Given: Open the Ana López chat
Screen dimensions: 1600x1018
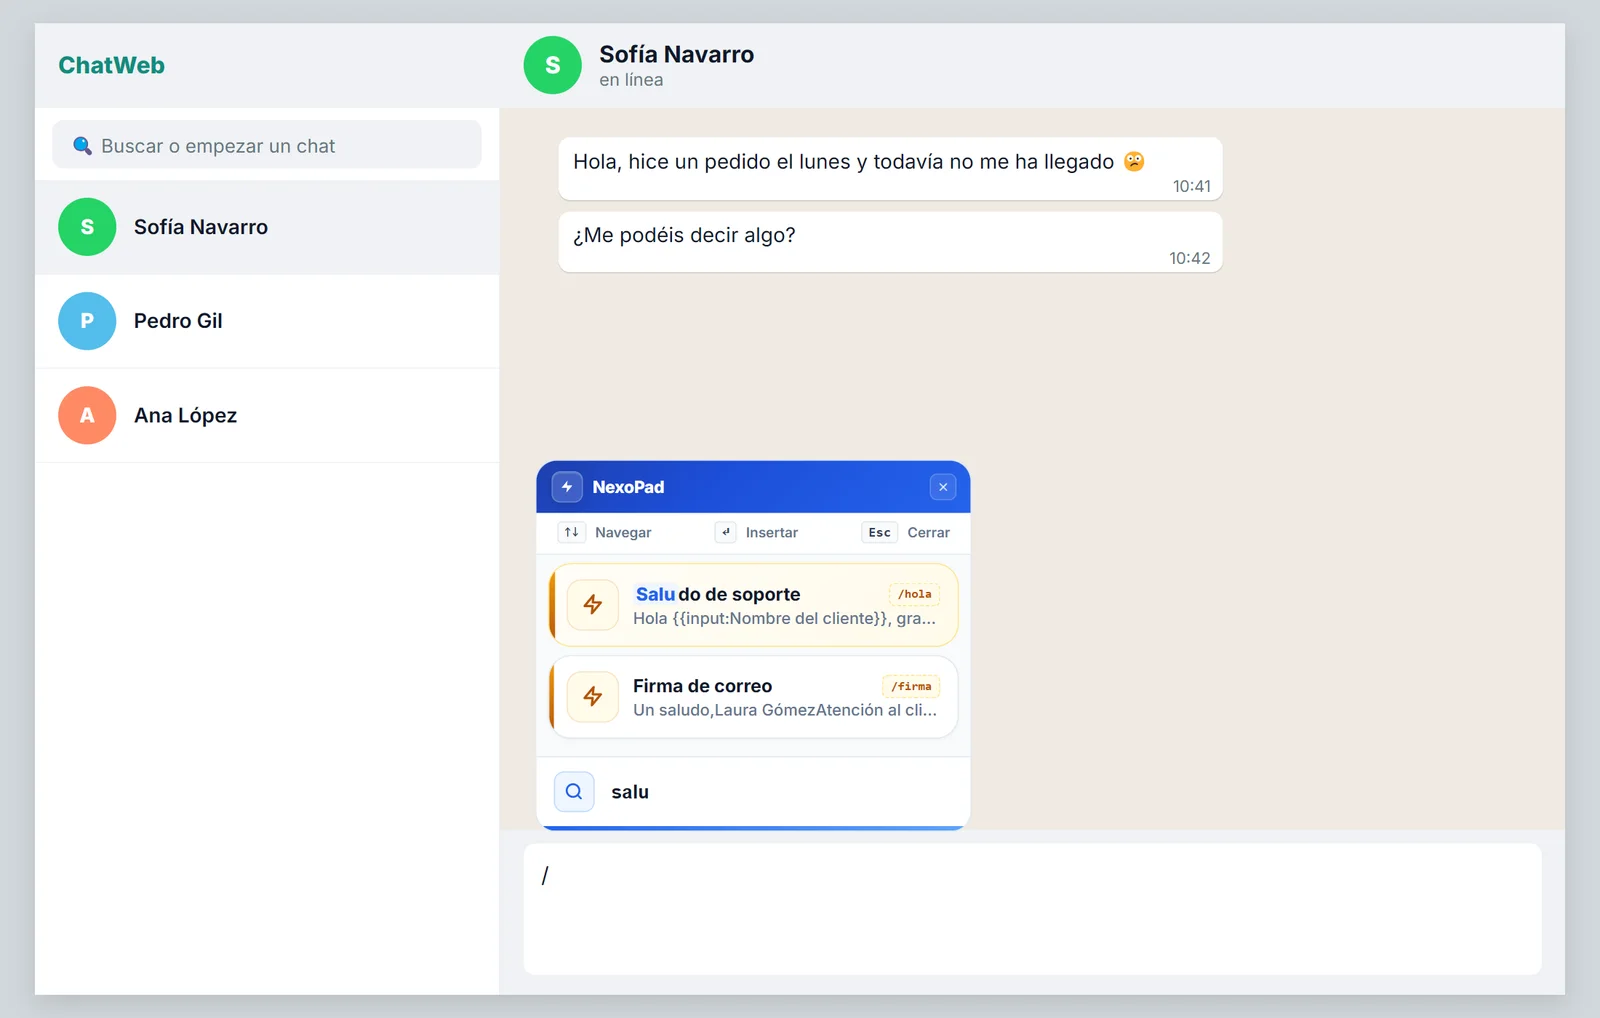Looking at the screenshot, I should click(267, 415).
